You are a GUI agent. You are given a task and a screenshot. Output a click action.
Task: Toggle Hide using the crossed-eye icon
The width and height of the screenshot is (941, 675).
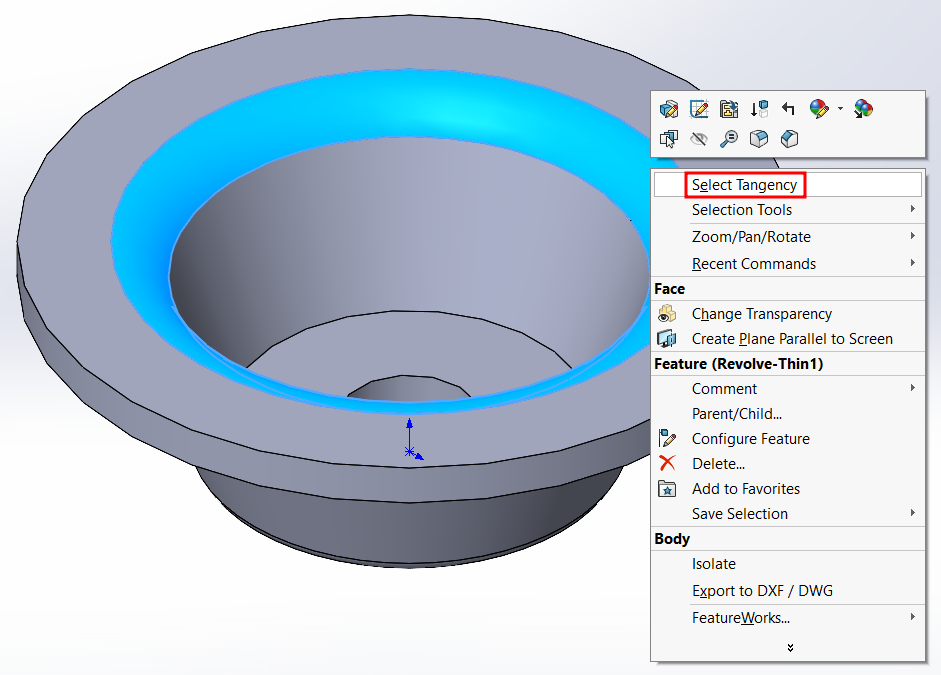click(699, 139)
